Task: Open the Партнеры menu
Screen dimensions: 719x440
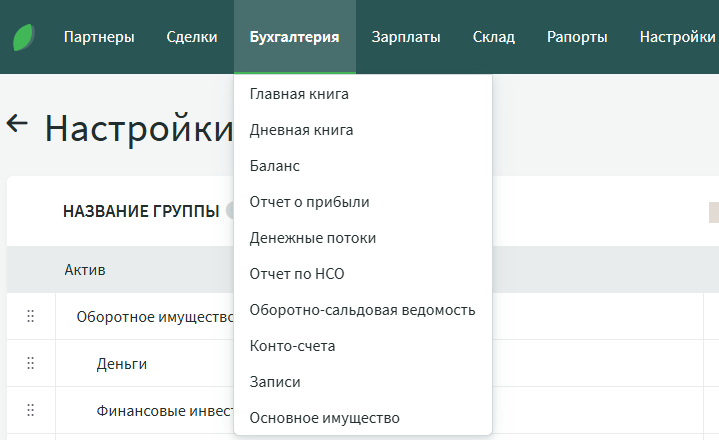Action: pos(98,37)
